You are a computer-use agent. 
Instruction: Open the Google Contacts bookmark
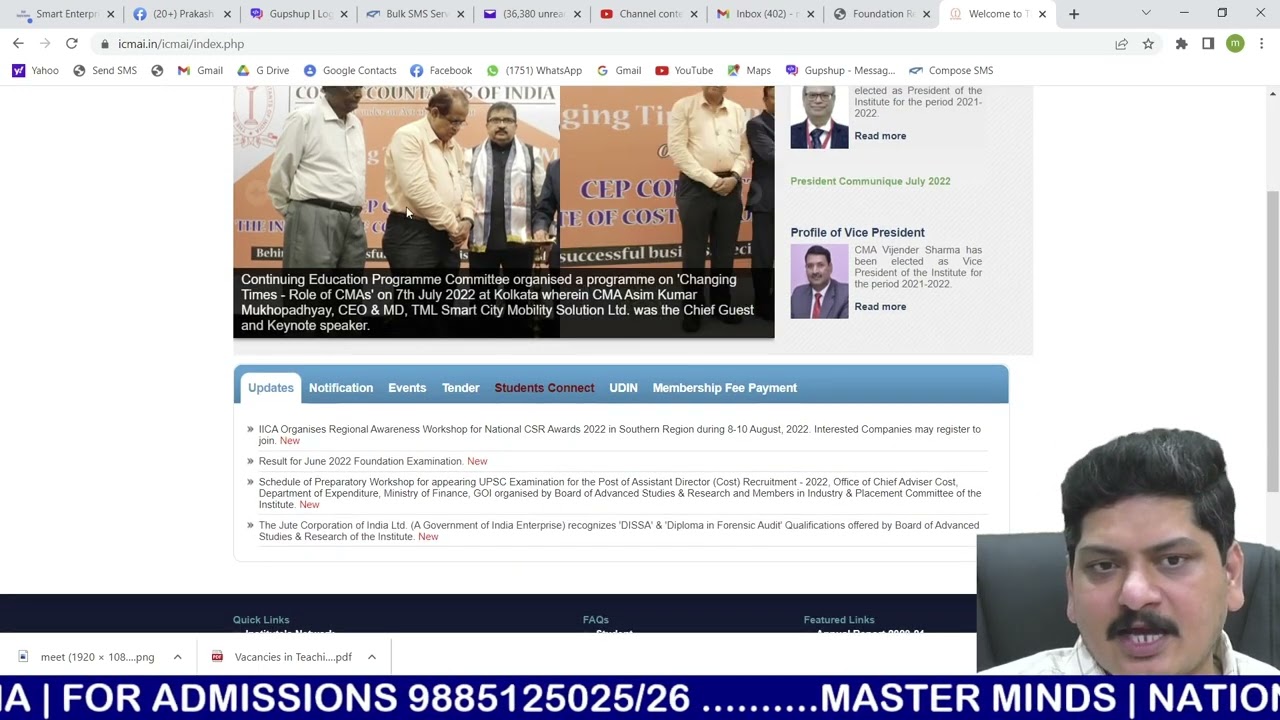(x=350, y=71)
